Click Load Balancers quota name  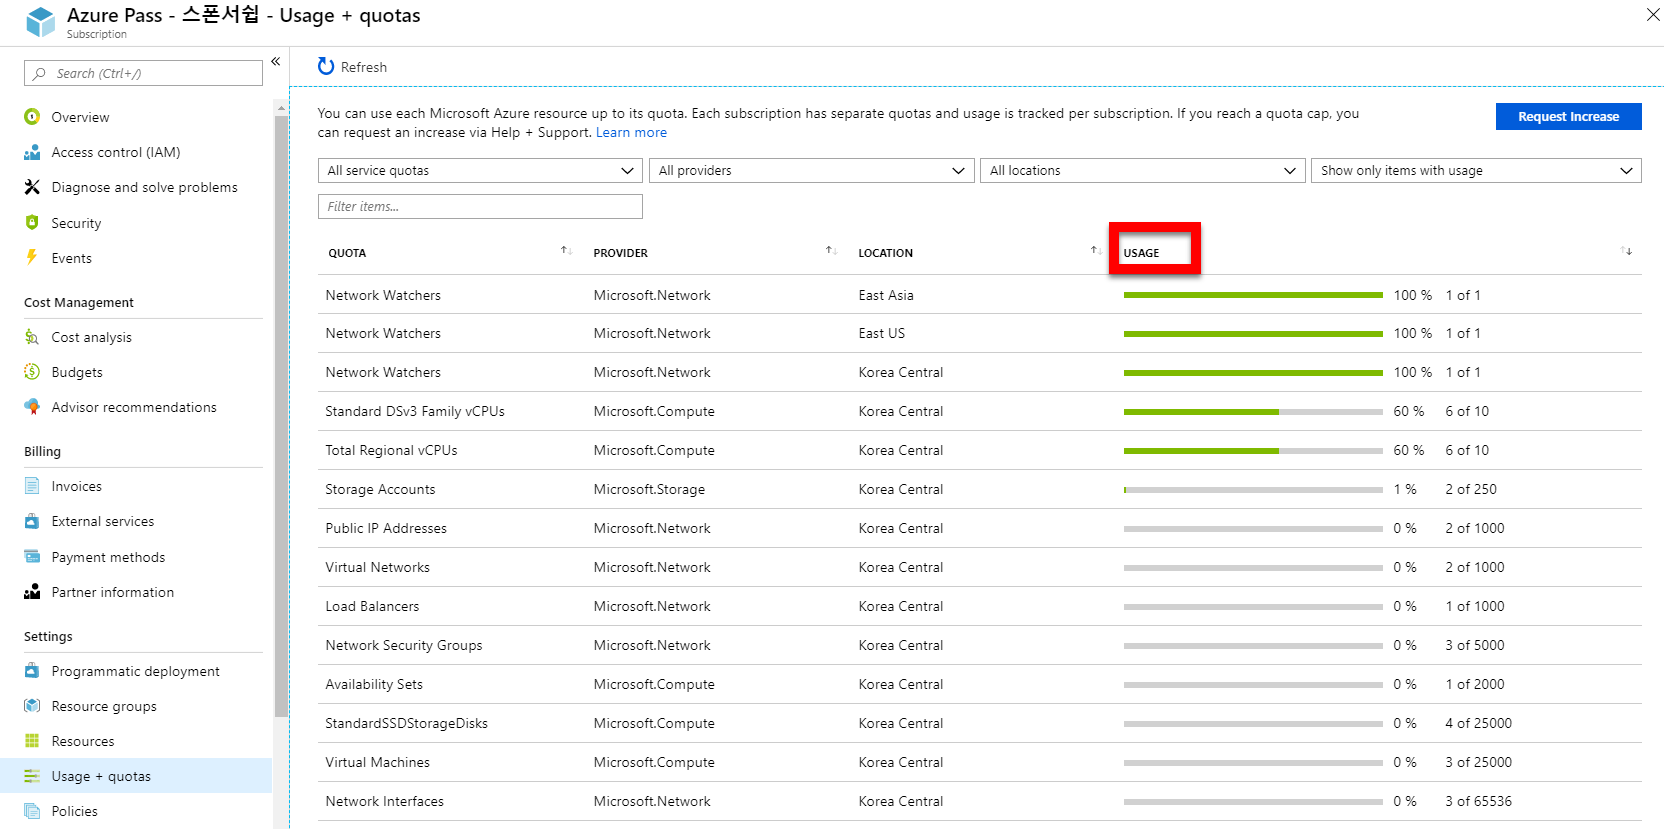coord(372,606)
